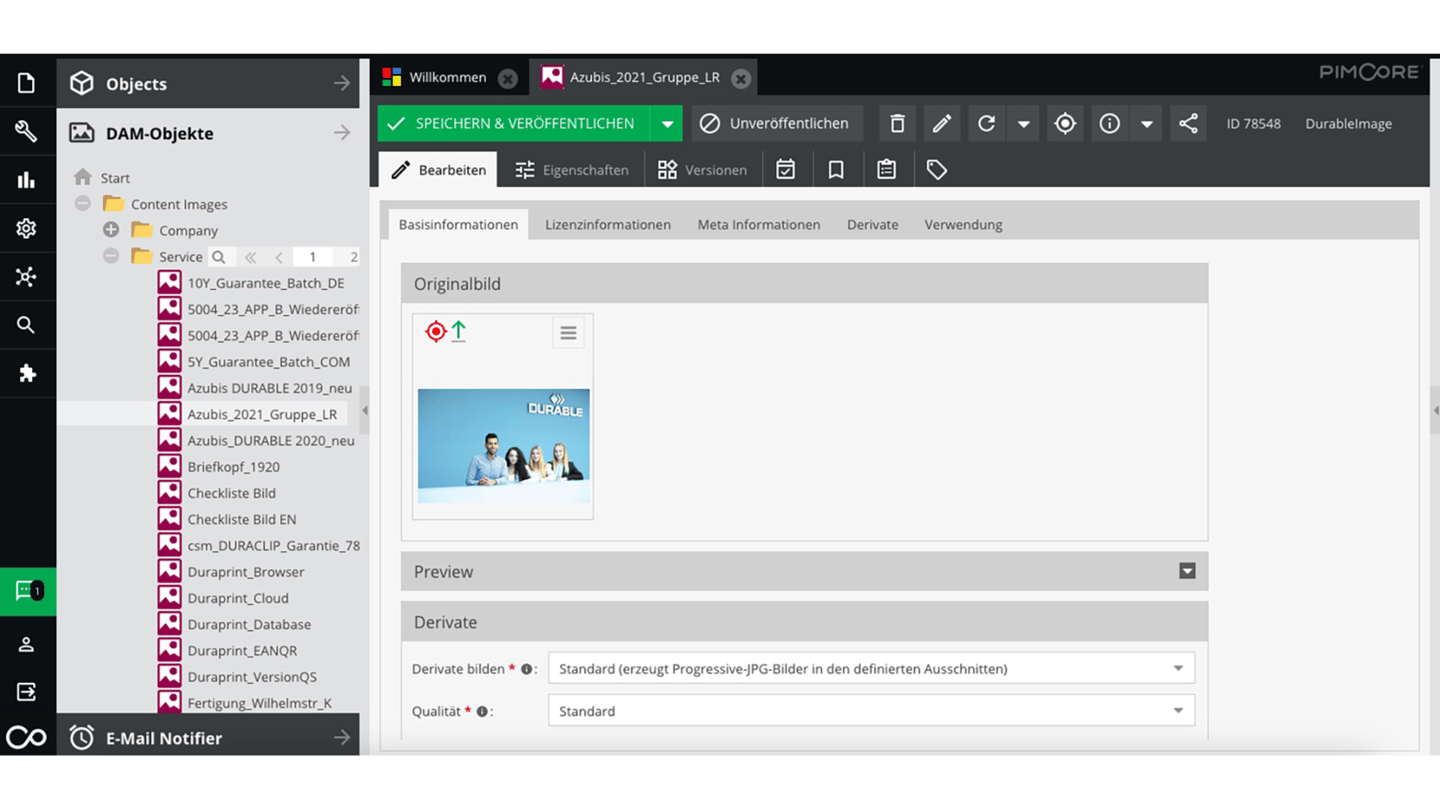
Task: Switch to the Versionen tab
Action: pos(702,170)
